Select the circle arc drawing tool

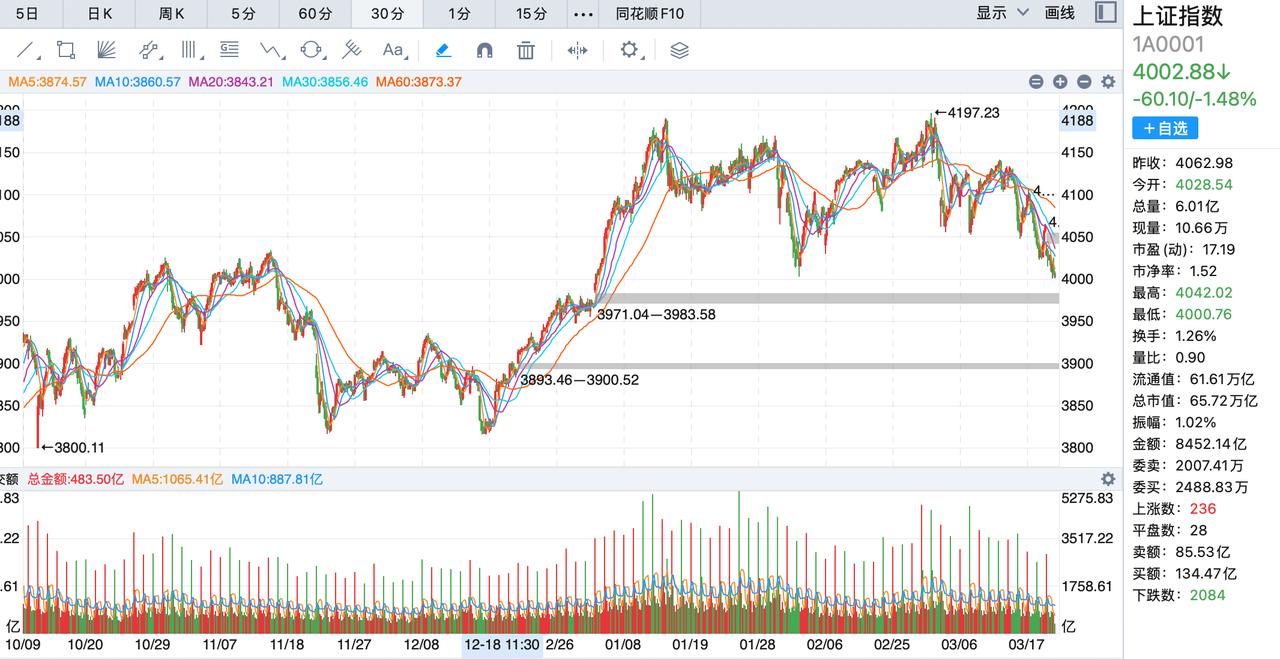(311, 50)
